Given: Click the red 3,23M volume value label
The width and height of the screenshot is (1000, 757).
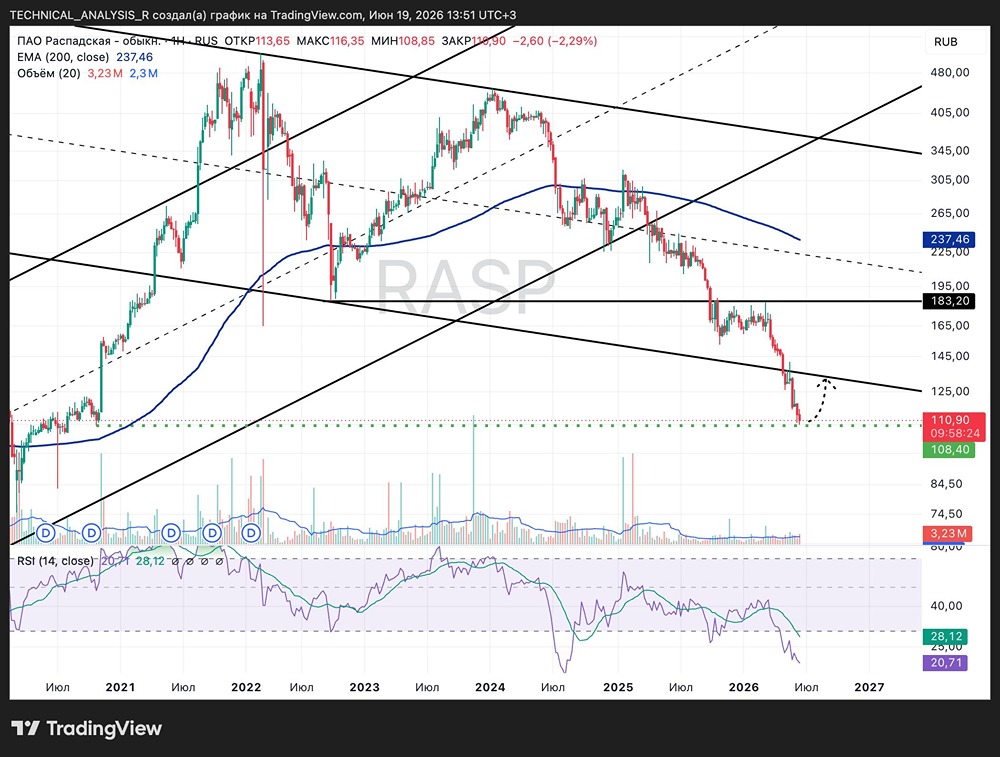Looking at the screenshot, I should [947, 533].
